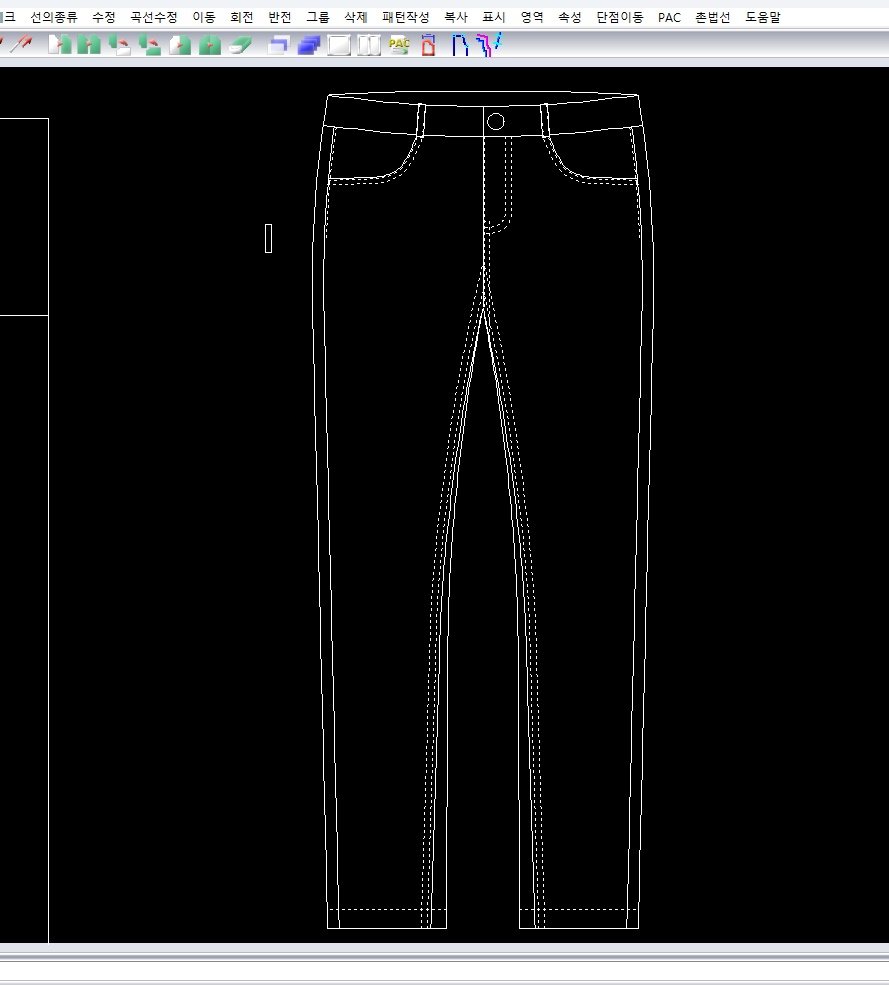
Task: Open the 속성 menu
Action: pos(570,17)
